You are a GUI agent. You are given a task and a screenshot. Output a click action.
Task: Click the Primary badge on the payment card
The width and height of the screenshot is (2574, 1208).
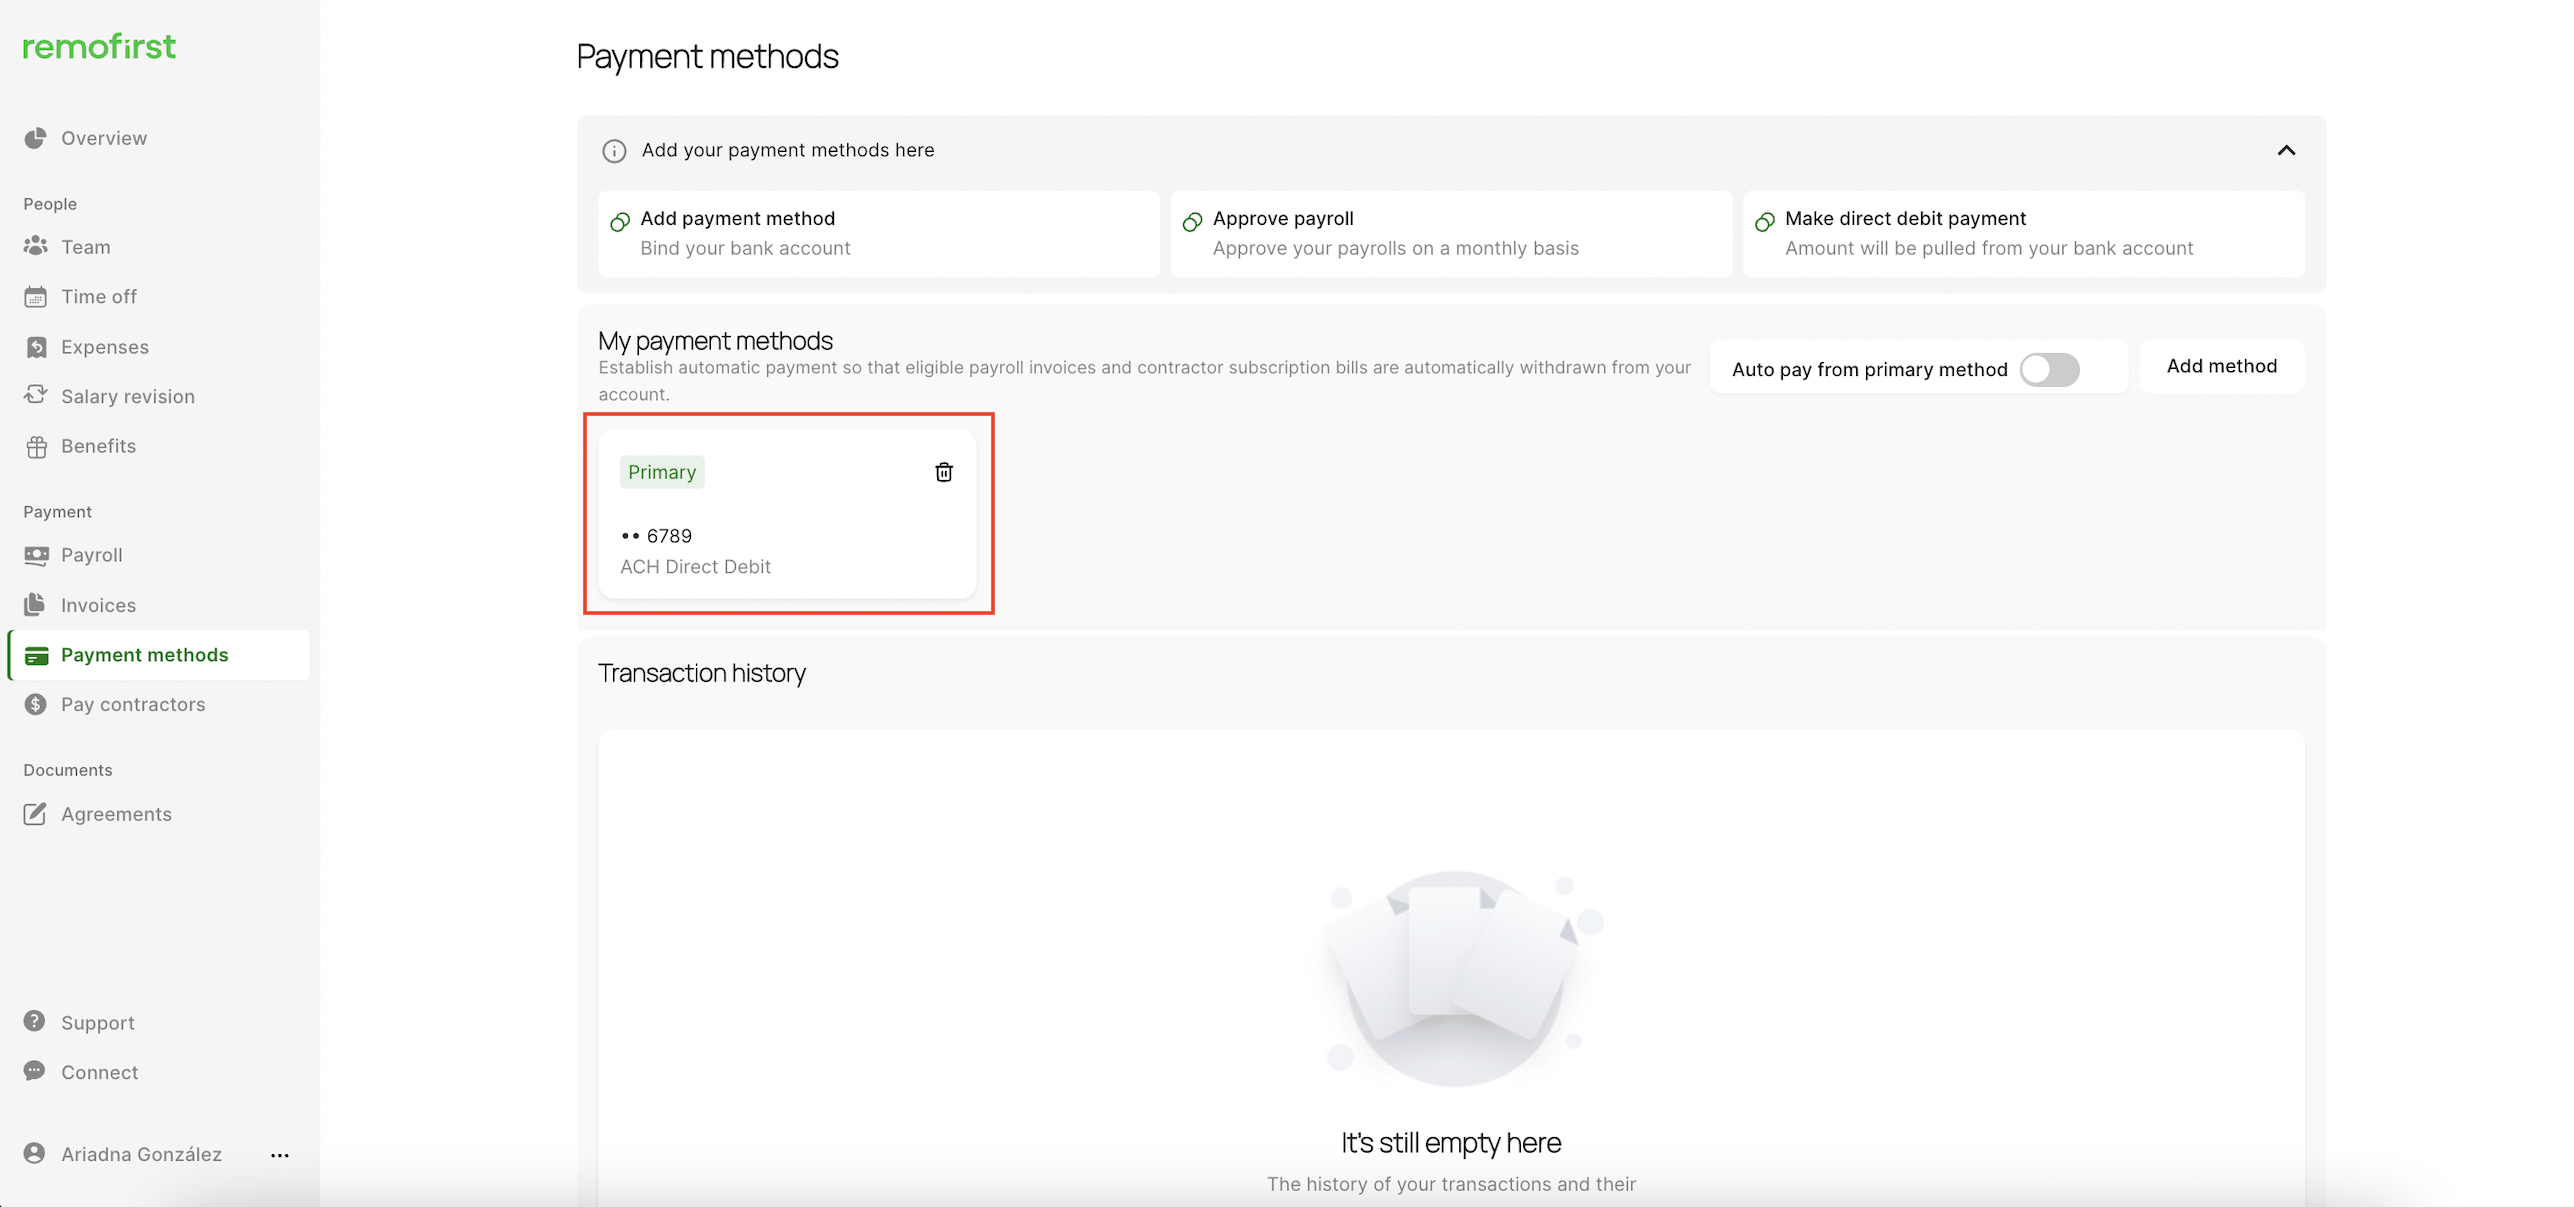tap(661, 471)
